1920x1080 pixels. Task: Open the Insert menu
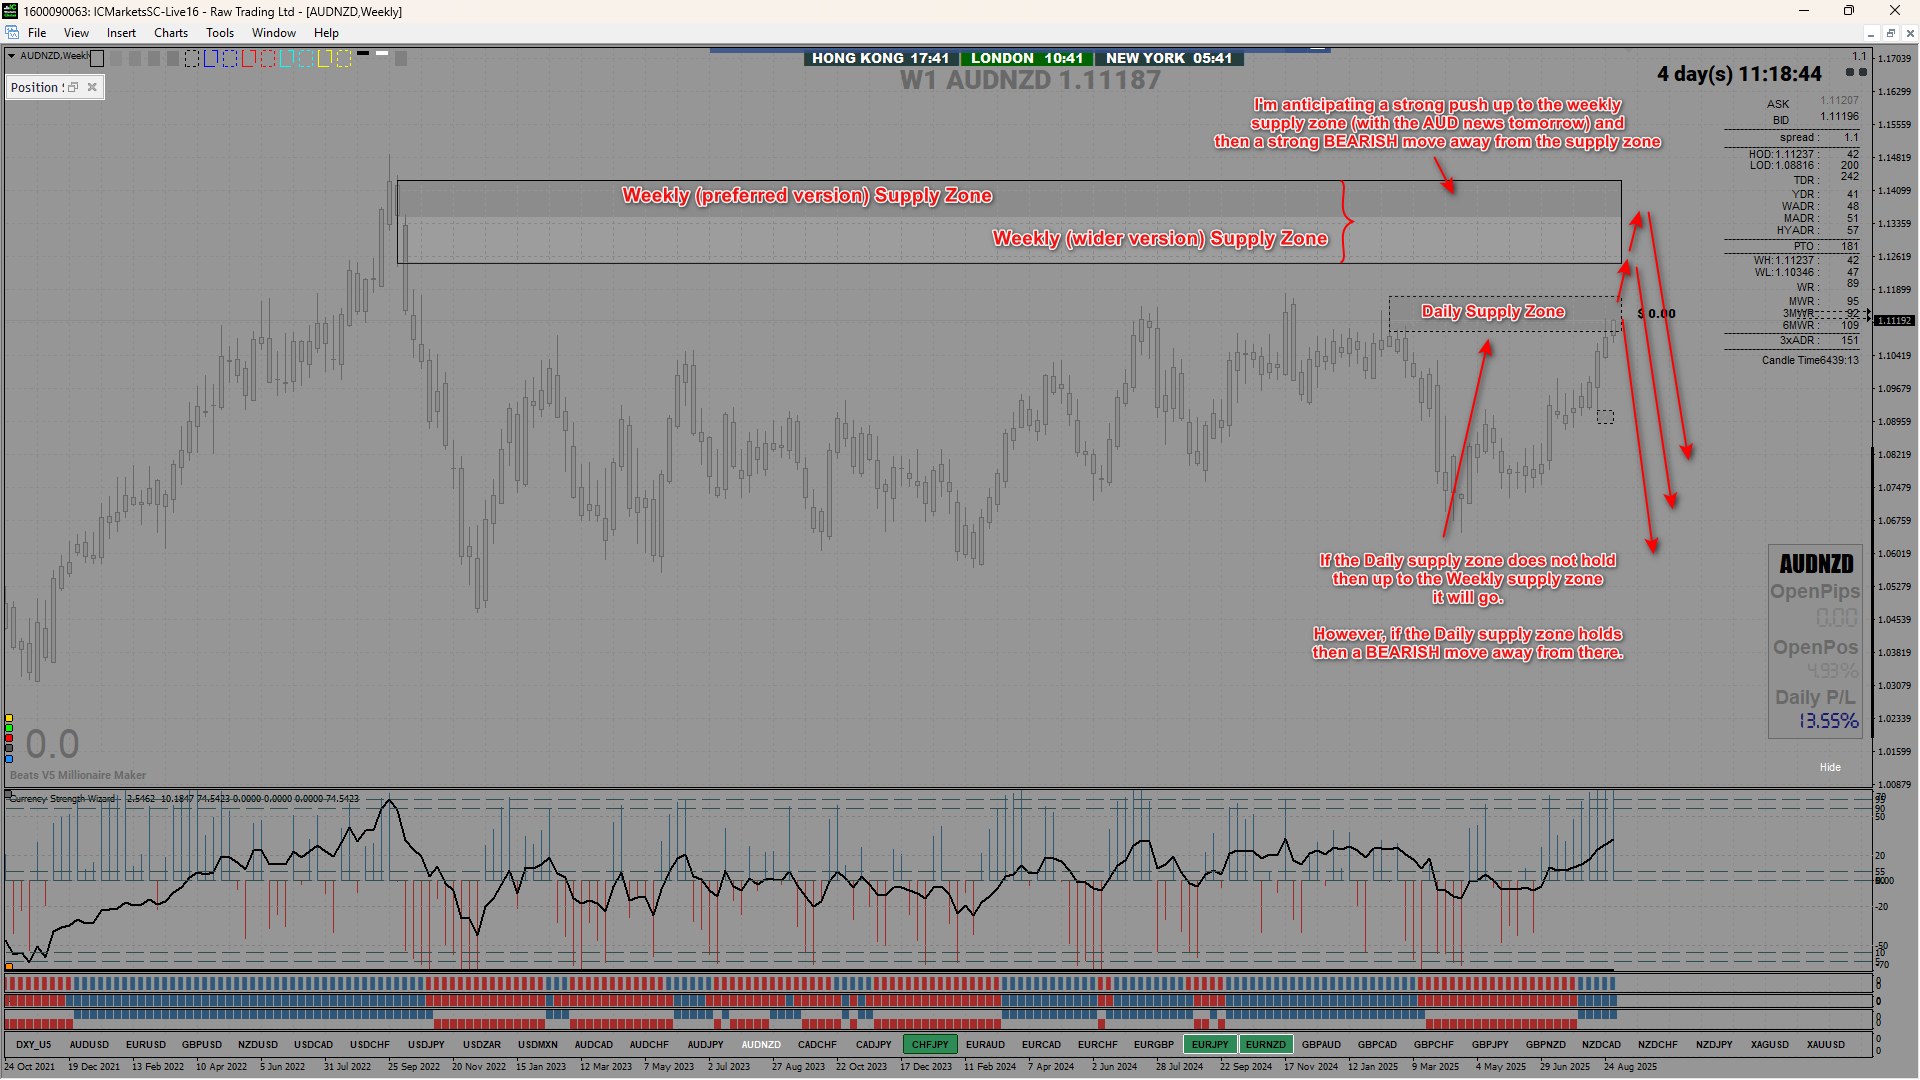[121, 33]
